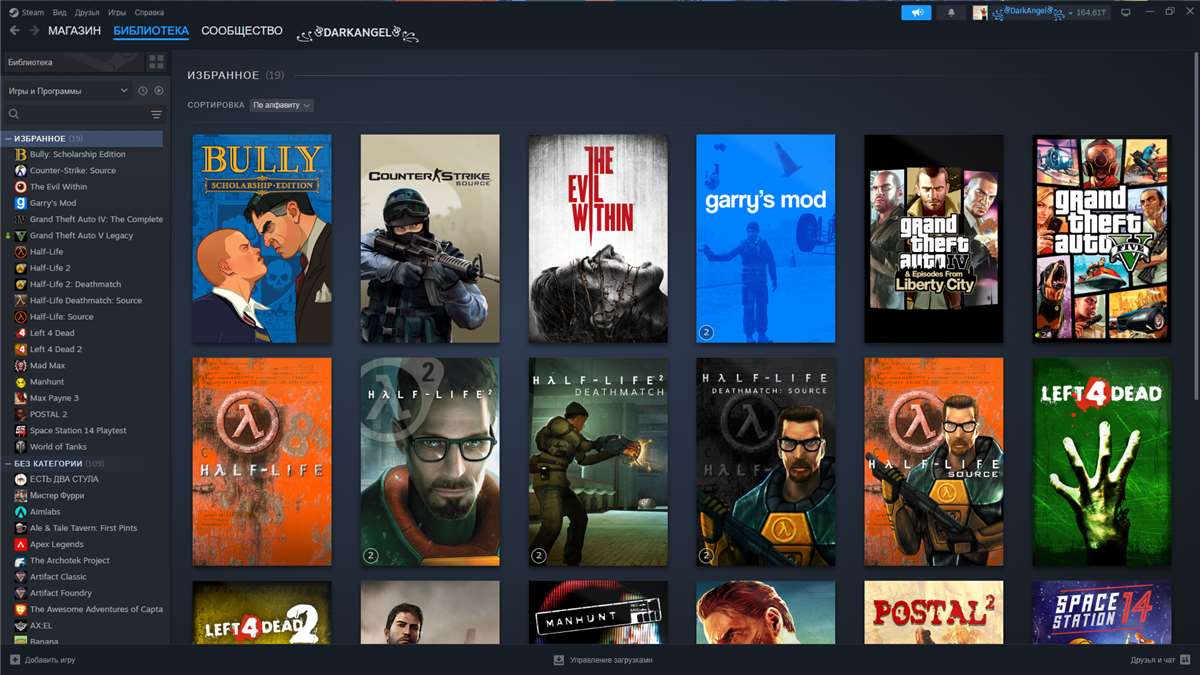The width and height of the screenshot is (1200, 675).
Task: Click the back navigation arrow
Action: coord(14,31)
